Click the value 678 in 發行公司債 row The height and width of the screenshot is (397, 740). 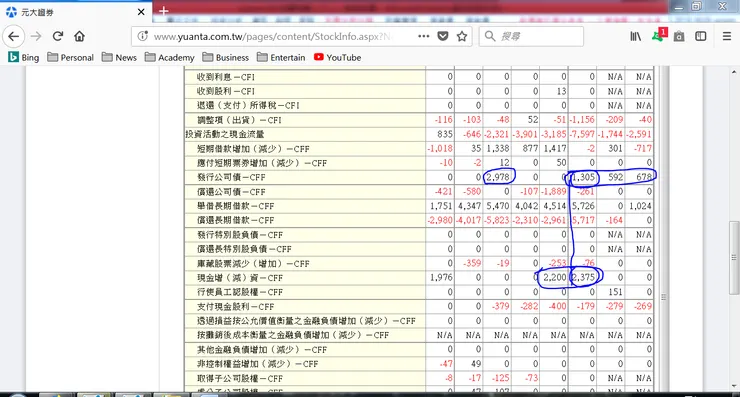(644, 177)
